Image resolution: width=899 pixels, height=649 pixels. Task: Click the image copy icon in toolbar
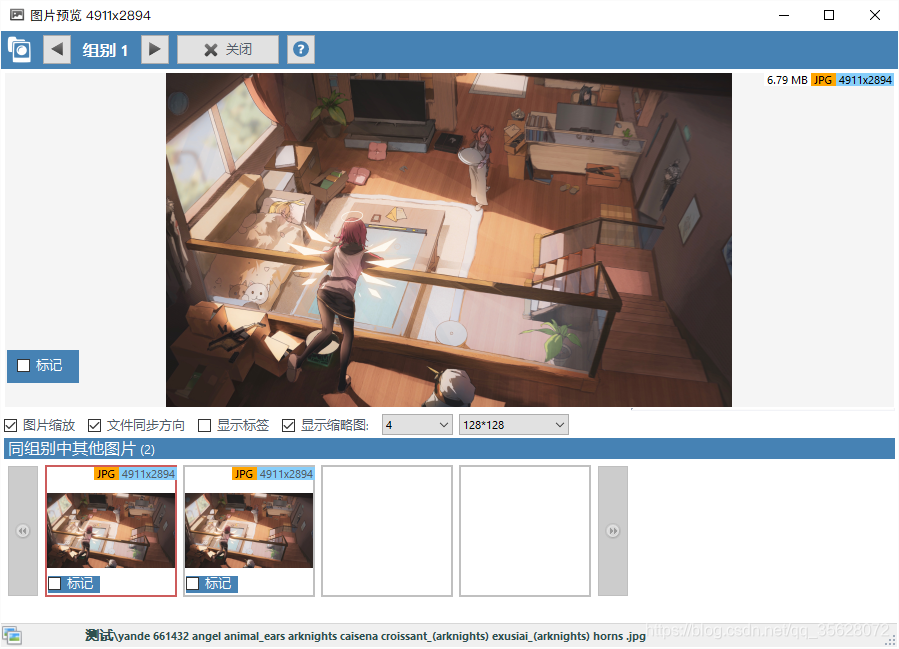19,50
